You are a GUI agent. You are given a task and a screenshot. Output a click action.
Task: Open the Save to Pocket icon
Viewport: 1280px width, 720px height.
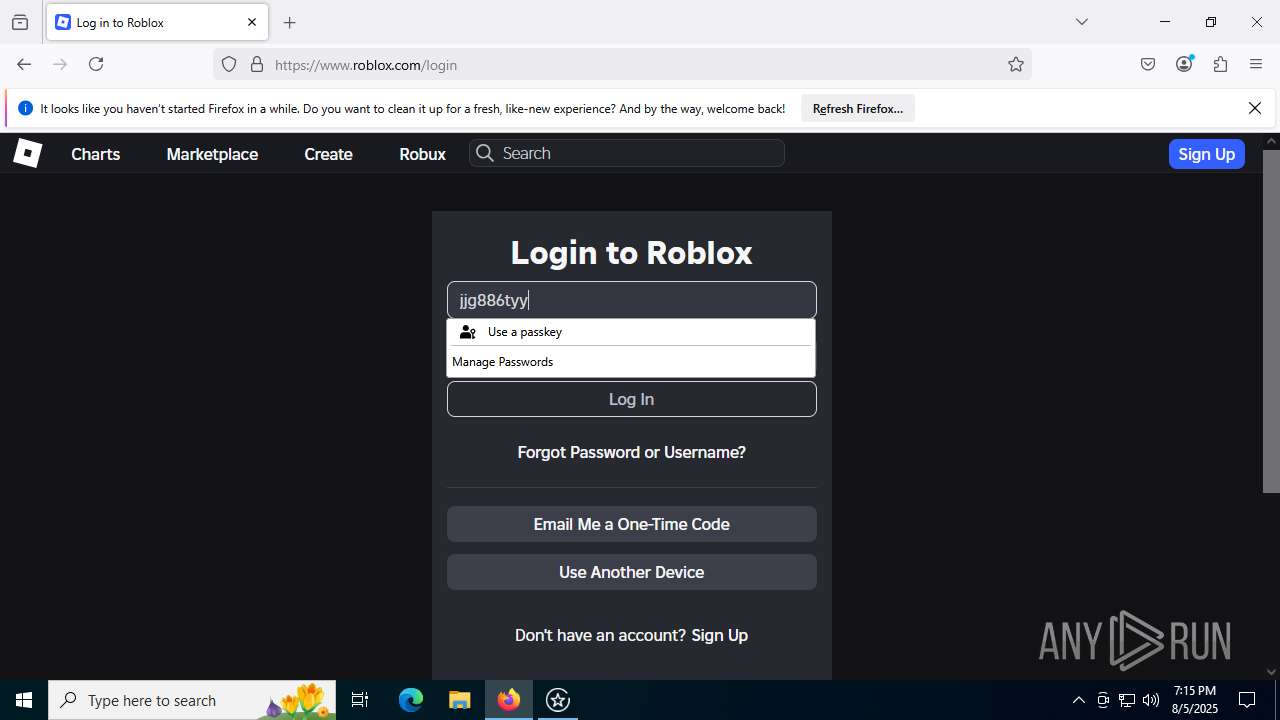pyautogui.click(x=1148, y=64)
